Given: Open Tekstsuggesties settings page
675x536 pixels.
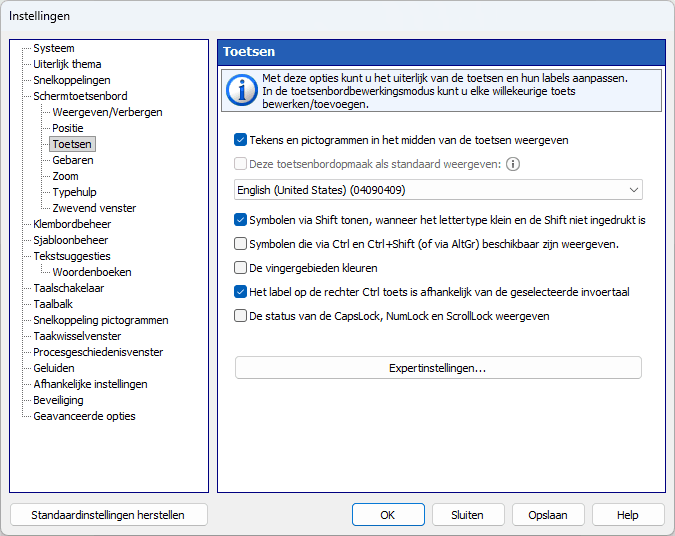Looking at the screenshot, I should (x=72, y=256).
